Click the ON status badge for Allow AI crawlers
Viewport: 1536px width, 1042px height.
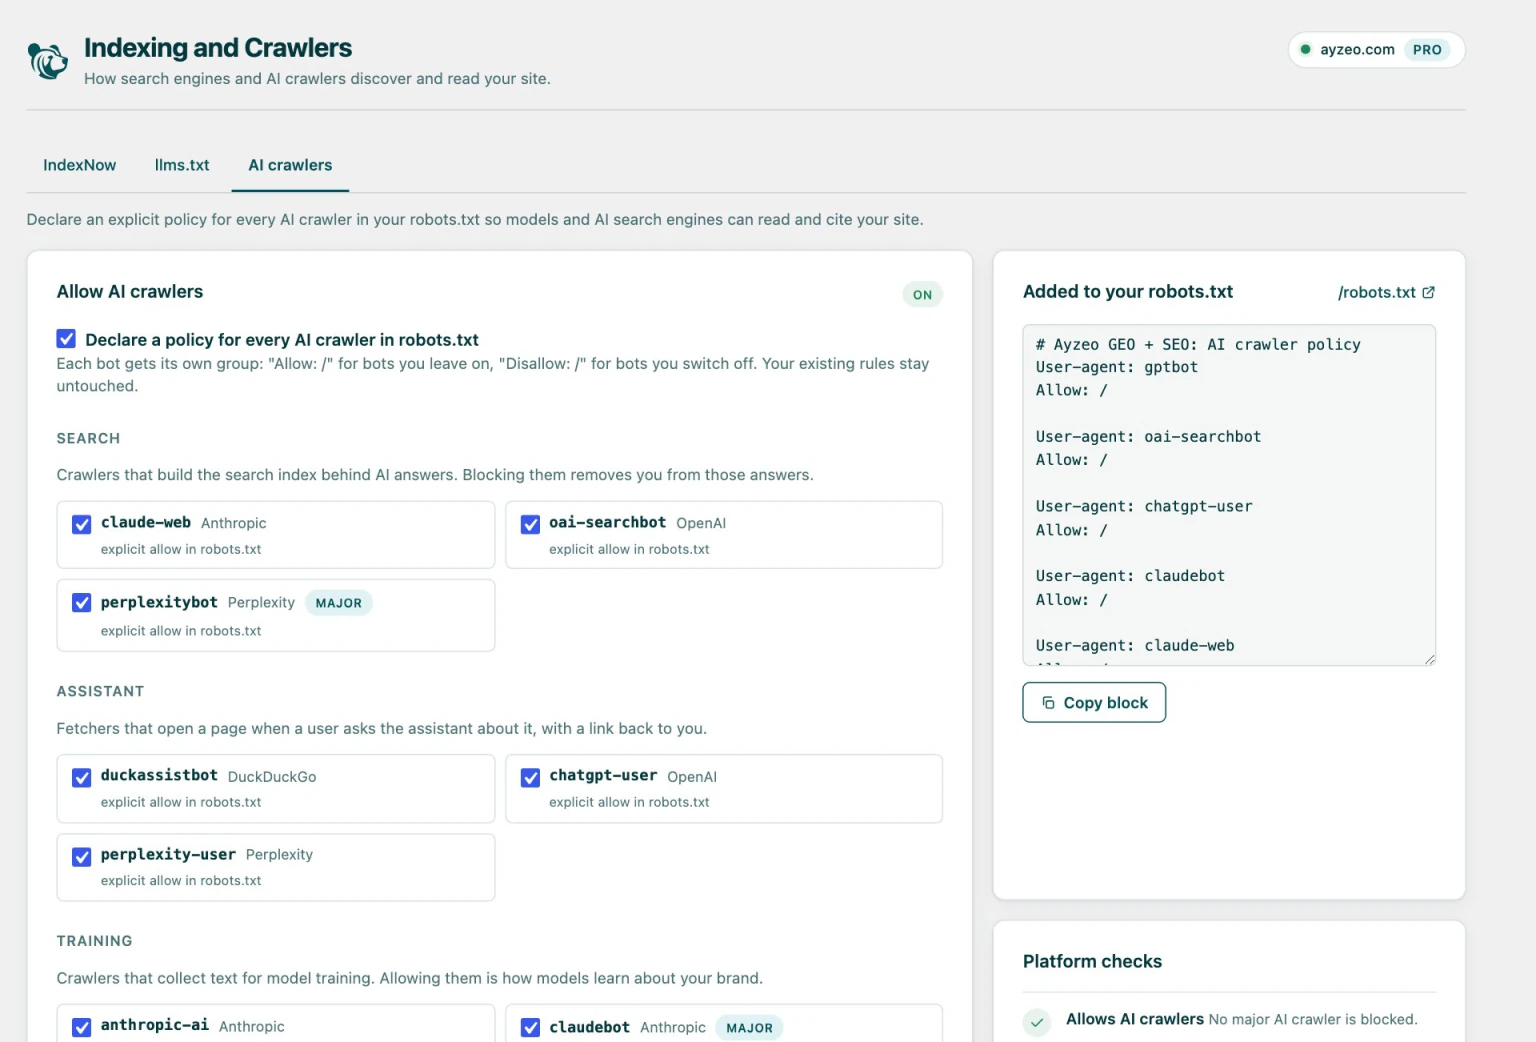coord(922,294)
